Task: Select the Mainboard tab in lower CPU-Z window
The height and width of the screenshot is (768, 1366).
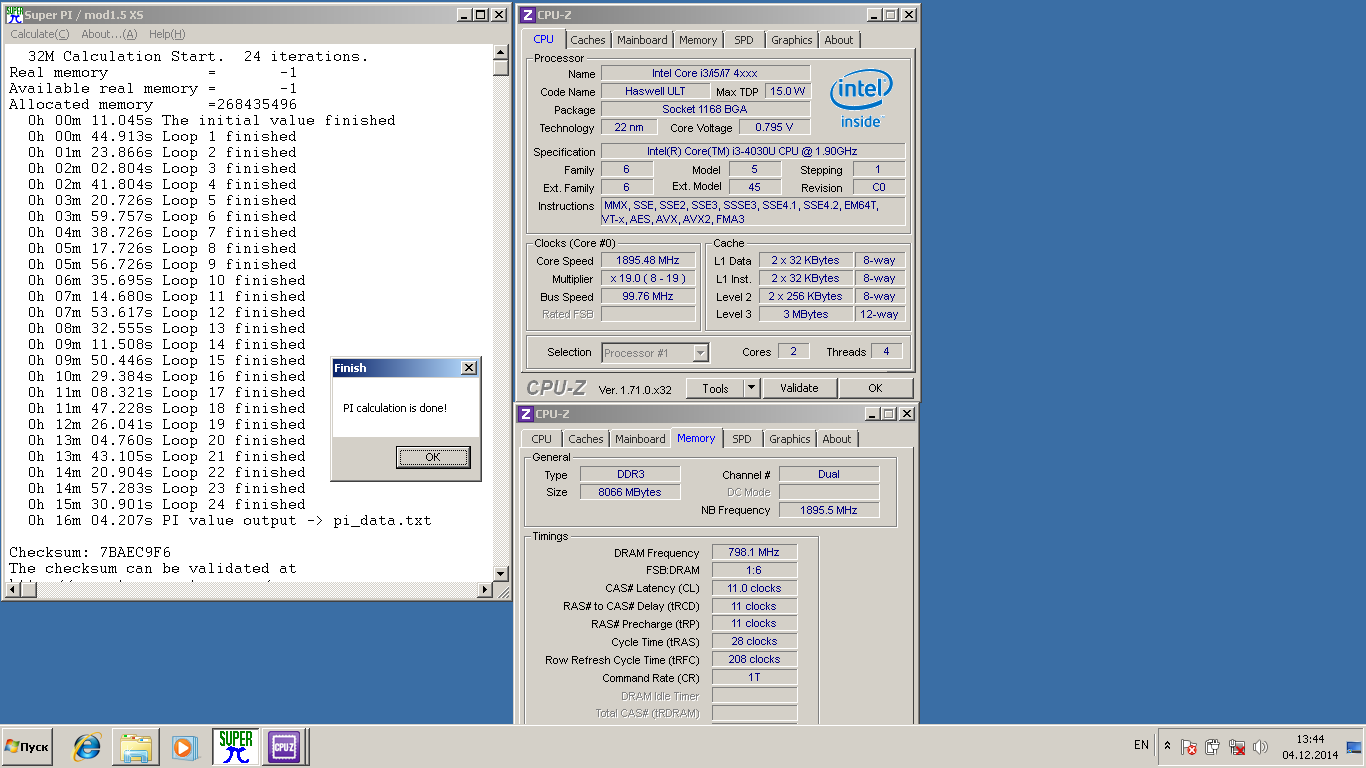Action: pos(640,439)
